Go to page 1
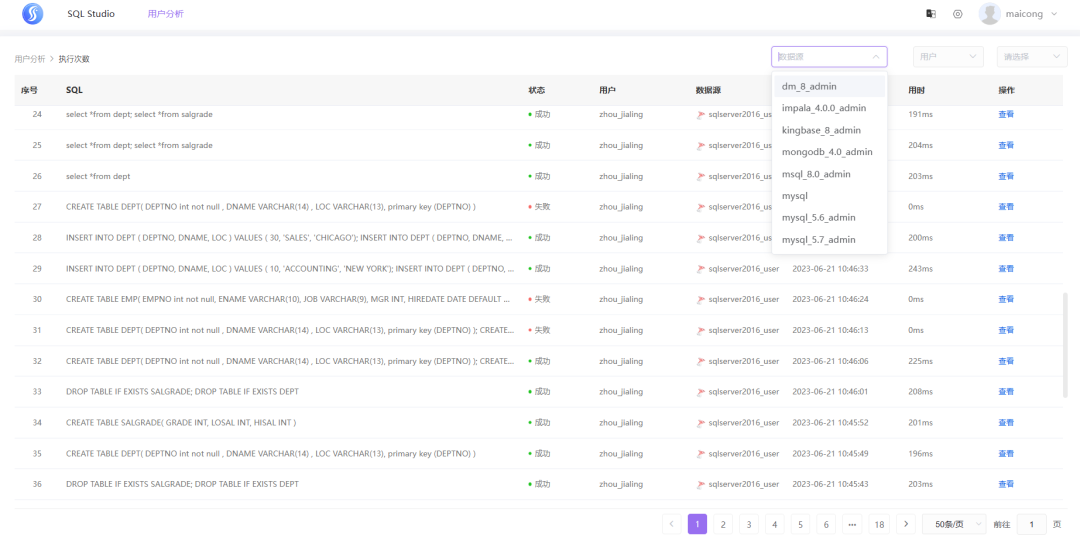Screen dimensions: 1080x536 point(697,524)
